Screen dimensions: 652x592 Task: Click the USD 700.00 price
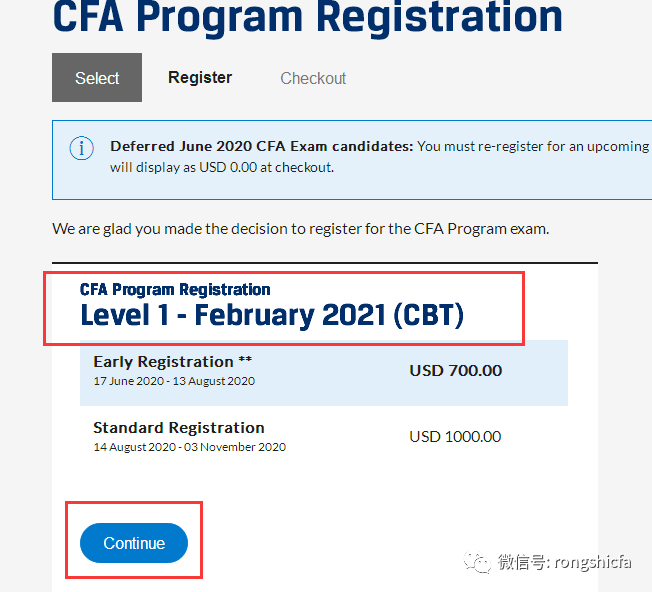455,371
